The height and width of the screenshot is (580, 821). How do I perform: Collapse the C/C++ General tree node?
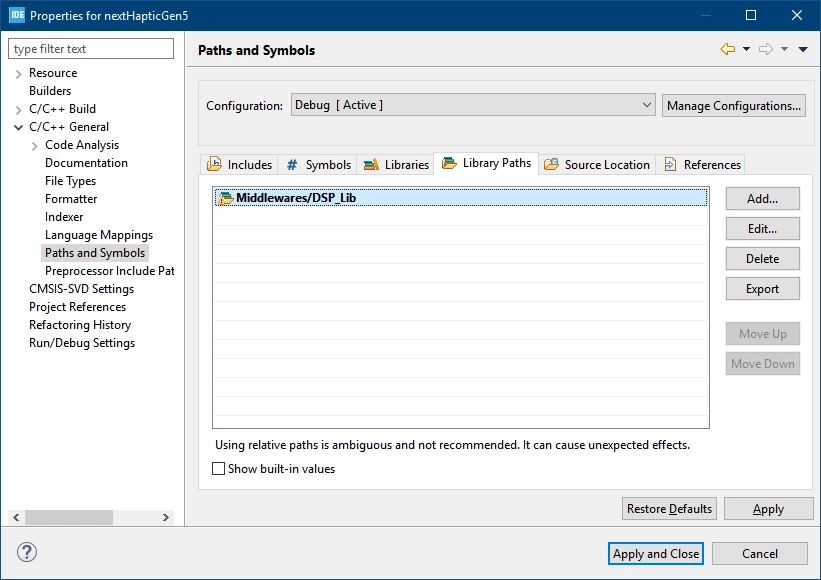(x=18, y=127)
